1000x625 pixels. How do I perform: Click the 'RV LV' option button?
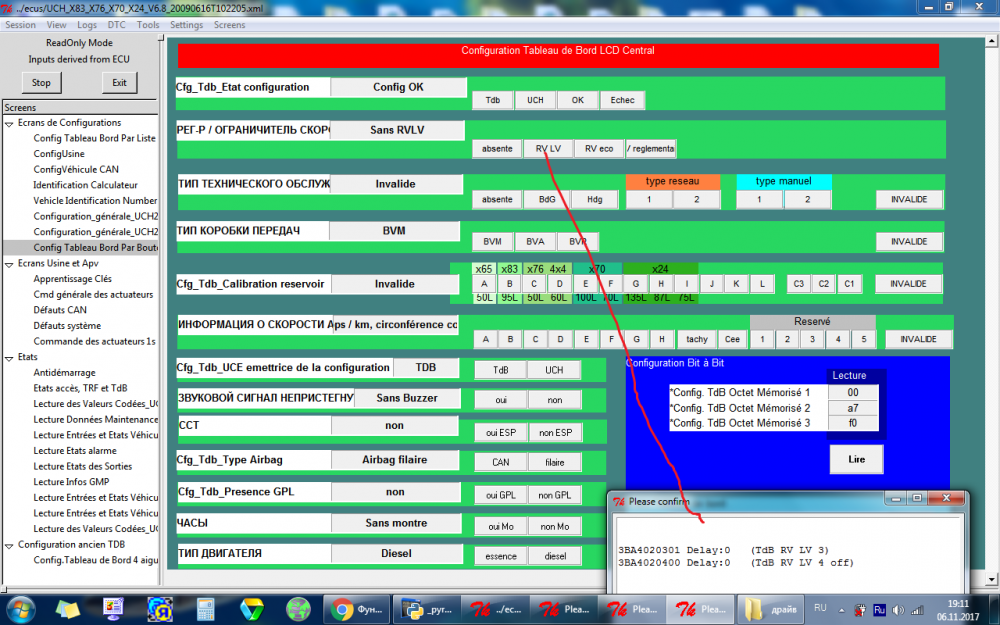(x=548, y=149)
